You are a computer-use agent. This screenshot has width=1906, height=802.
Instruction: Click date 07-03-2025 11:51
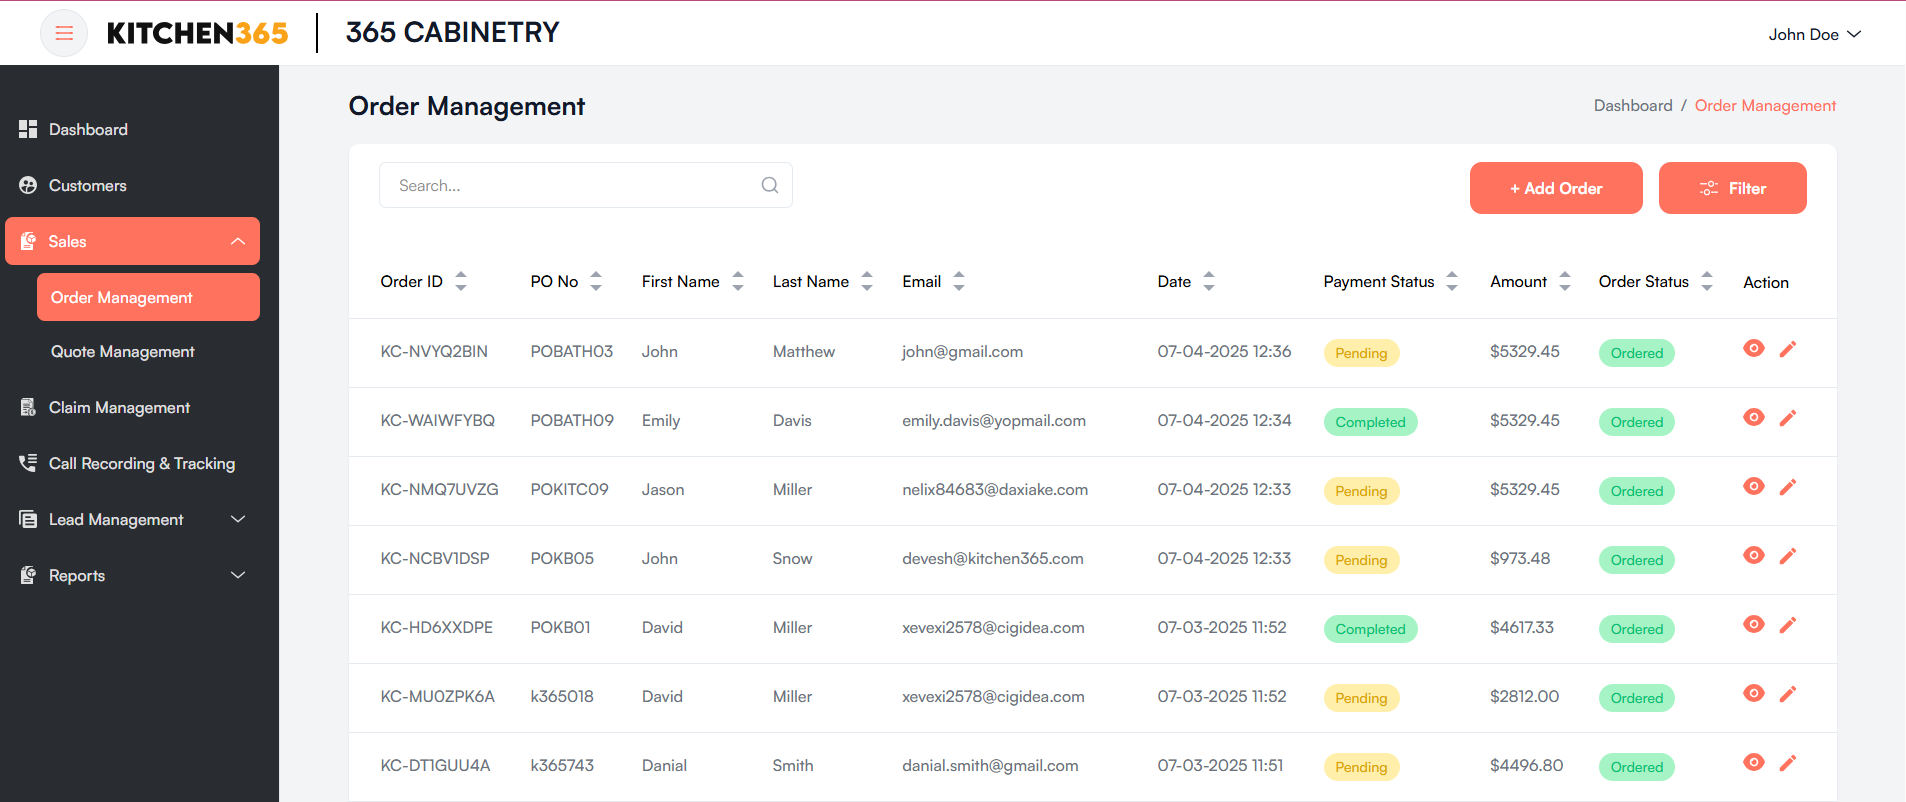pos(1220,765)
